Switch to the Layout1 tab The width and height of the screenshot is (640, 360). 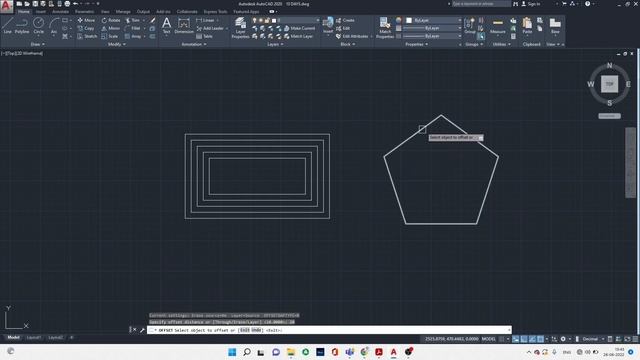coord(33,338)
